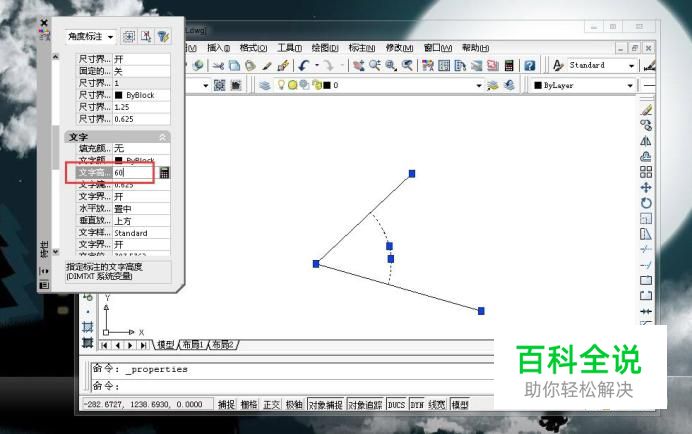692x434 pixels.
Task: Click the Paste icon
Action: coord(250,66)
